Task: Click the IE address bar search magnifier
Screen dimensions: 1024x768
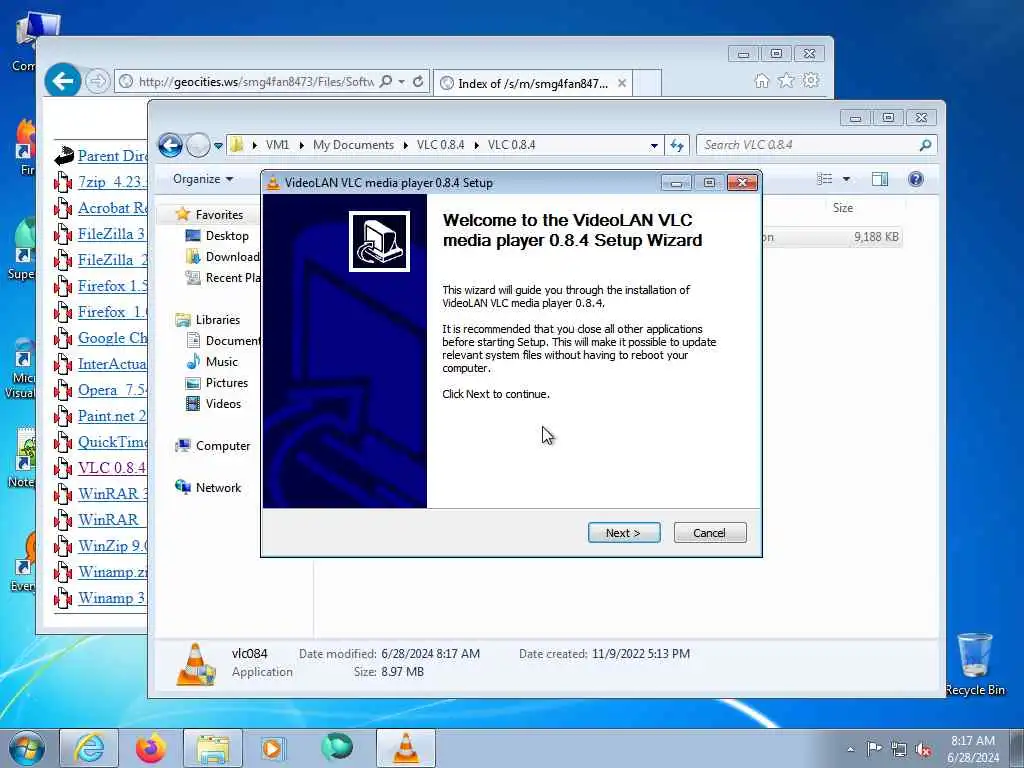Action: tap(386, 82)
